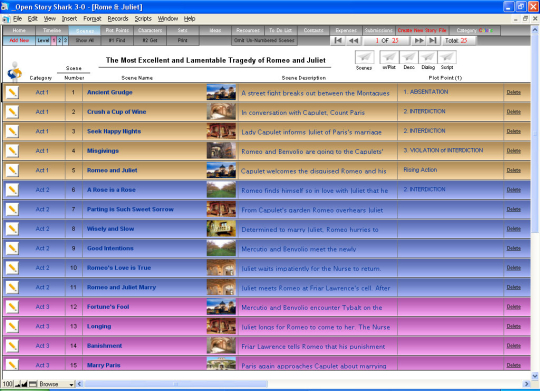The image size is (540, 391).
Task: Select the 'Romeo and Juliet Marry' scene name
Action: click(121, 287)
